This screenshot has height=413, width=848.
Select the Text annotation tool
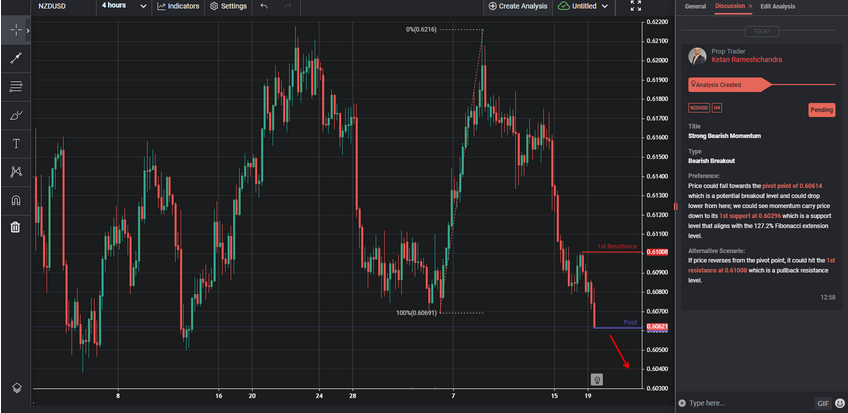click(x=16, y=143)
